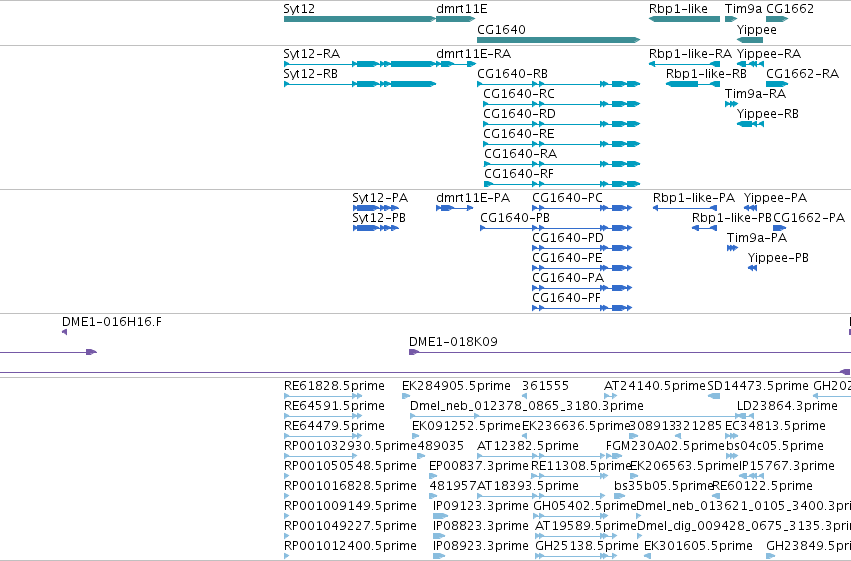Screen dimensions: 851x561
Task: Select the EP00837.3prime EST
Action: pyautogui.click(x=433, y=476)
